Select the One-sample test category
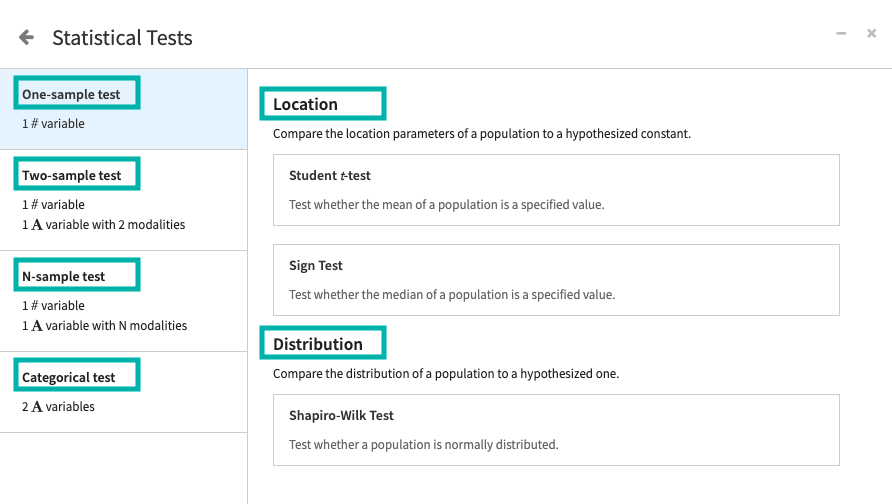Screen dimensions: 892x504 [x=71, y=95]
